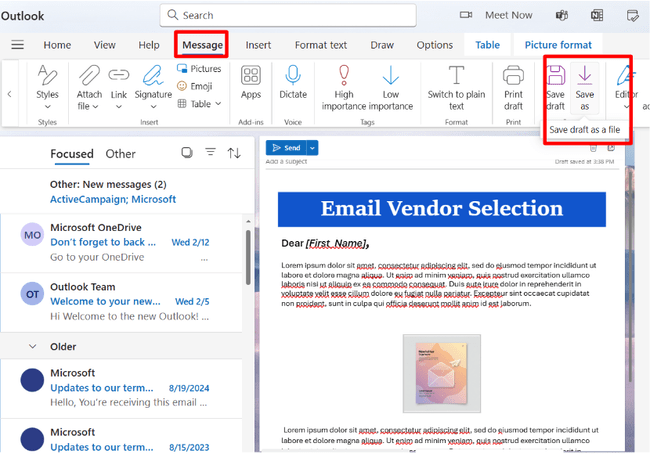Mark message as High importance
Viewport: 650px width, 454px height.
click(344, 77)
